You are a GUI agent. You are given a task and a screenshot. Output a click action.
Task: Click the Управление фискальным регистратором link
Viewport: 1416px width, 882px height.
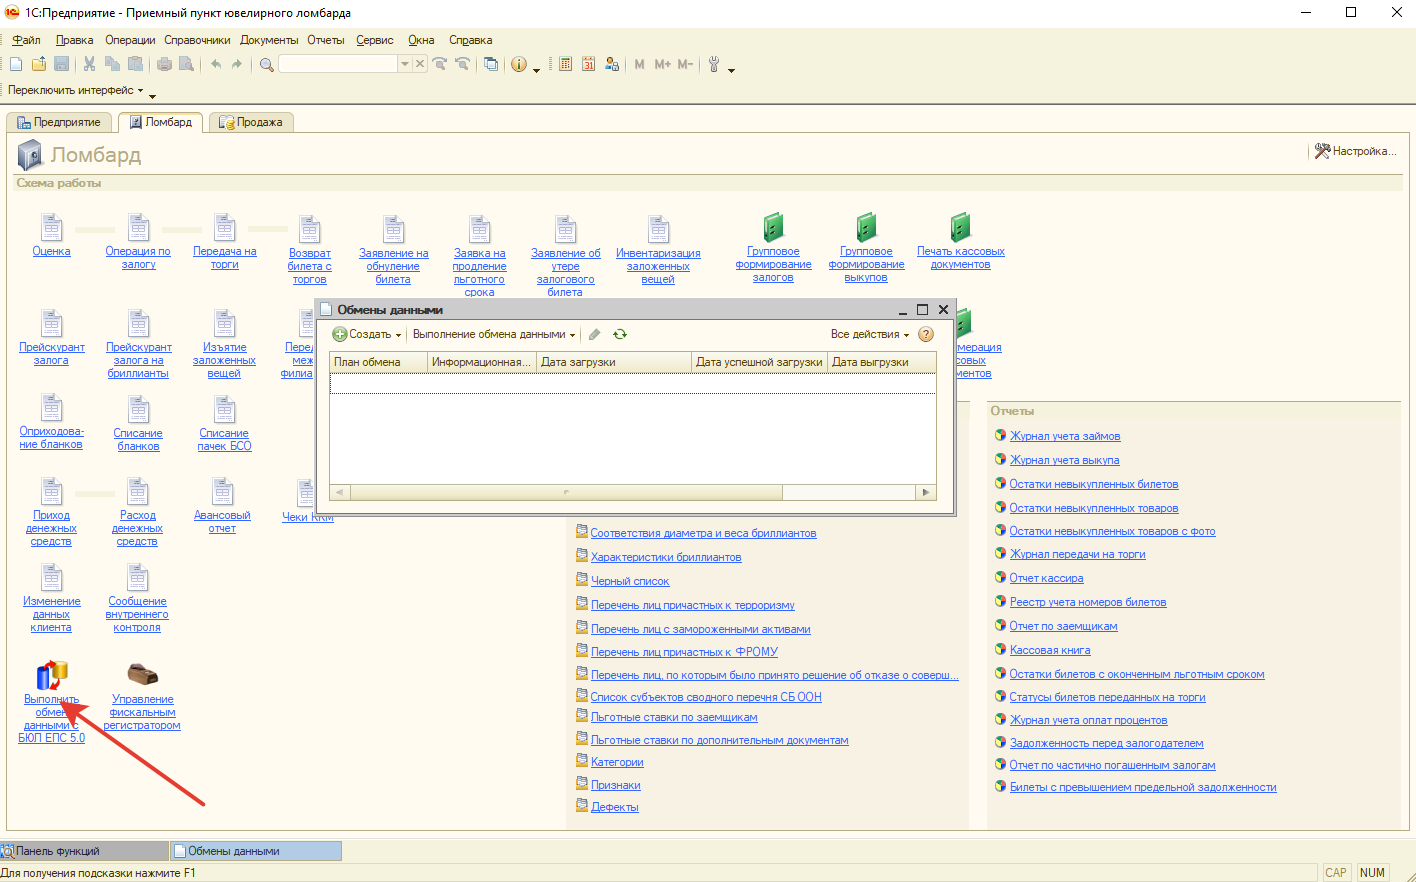click(x=142, y=712)
